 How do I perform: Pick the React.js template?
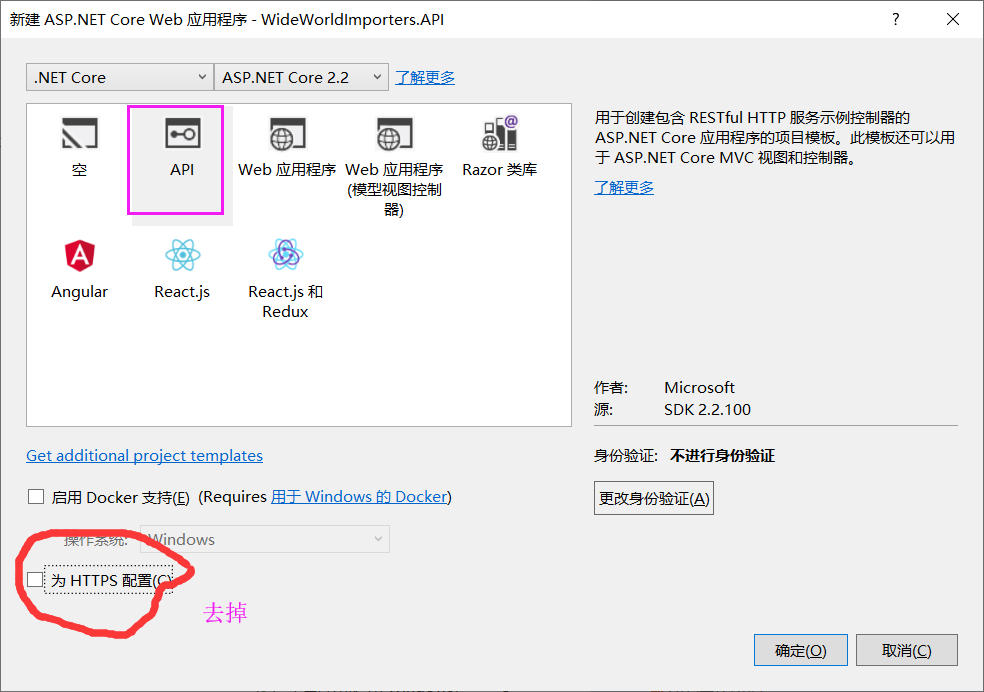(x=182, y=270)
